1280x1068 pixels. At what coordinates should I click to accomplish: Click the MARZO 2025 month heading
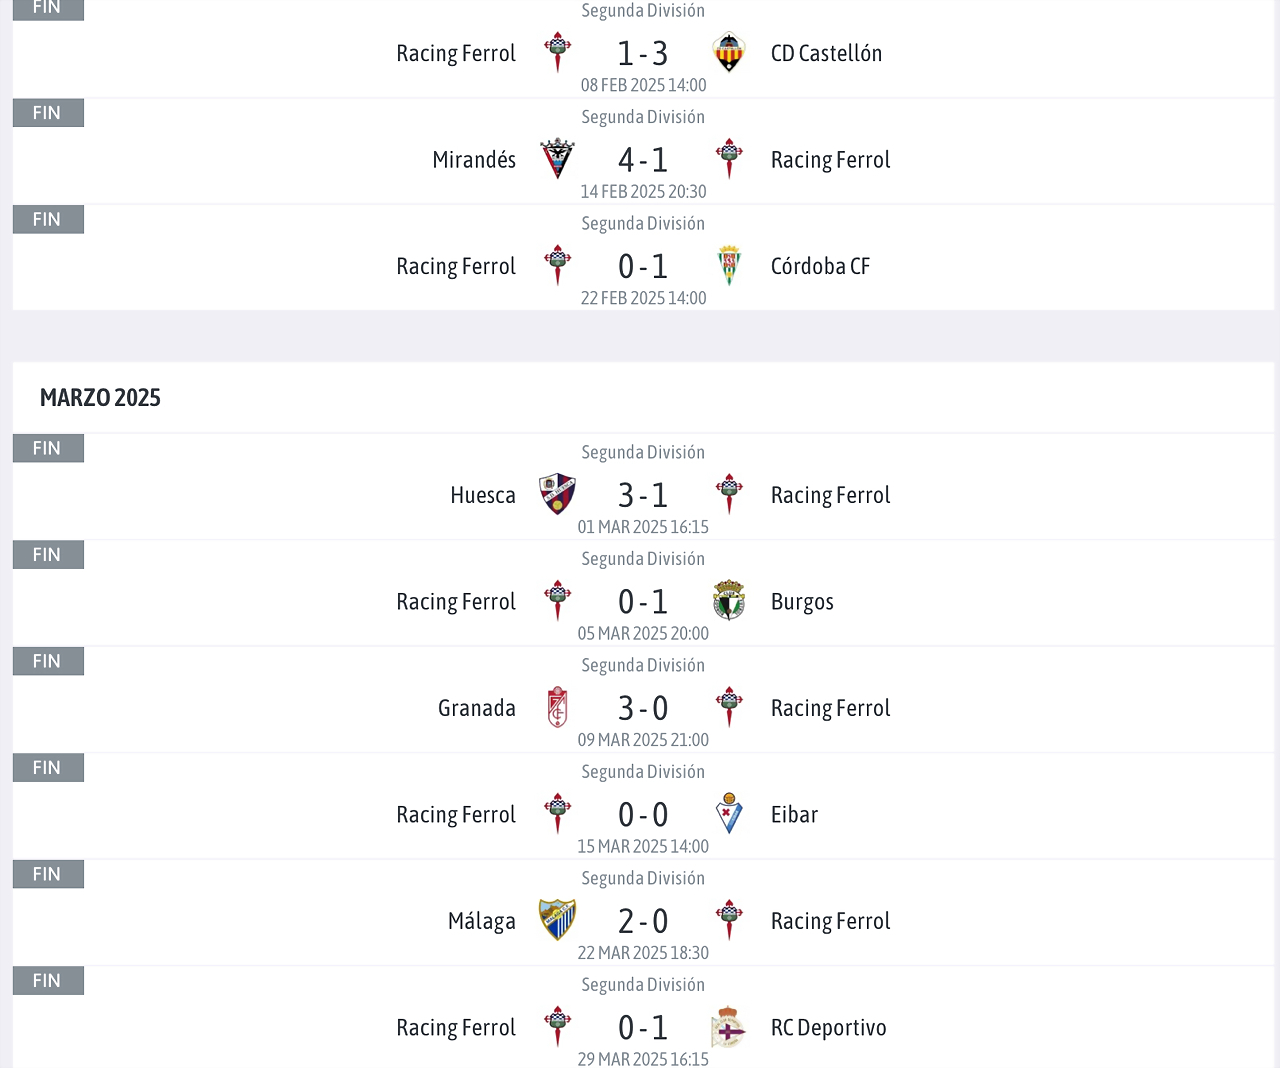100,398
